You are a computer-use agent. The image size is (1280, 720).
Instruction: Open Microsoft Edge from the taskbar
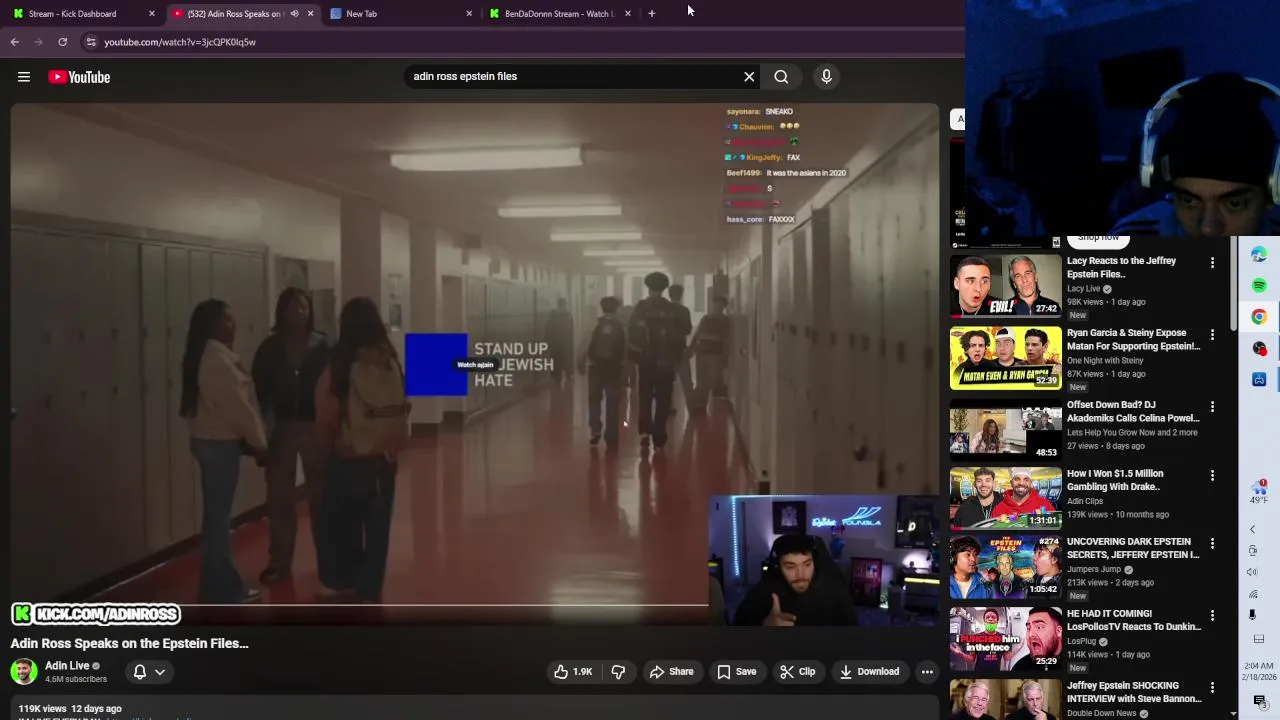1259,254
